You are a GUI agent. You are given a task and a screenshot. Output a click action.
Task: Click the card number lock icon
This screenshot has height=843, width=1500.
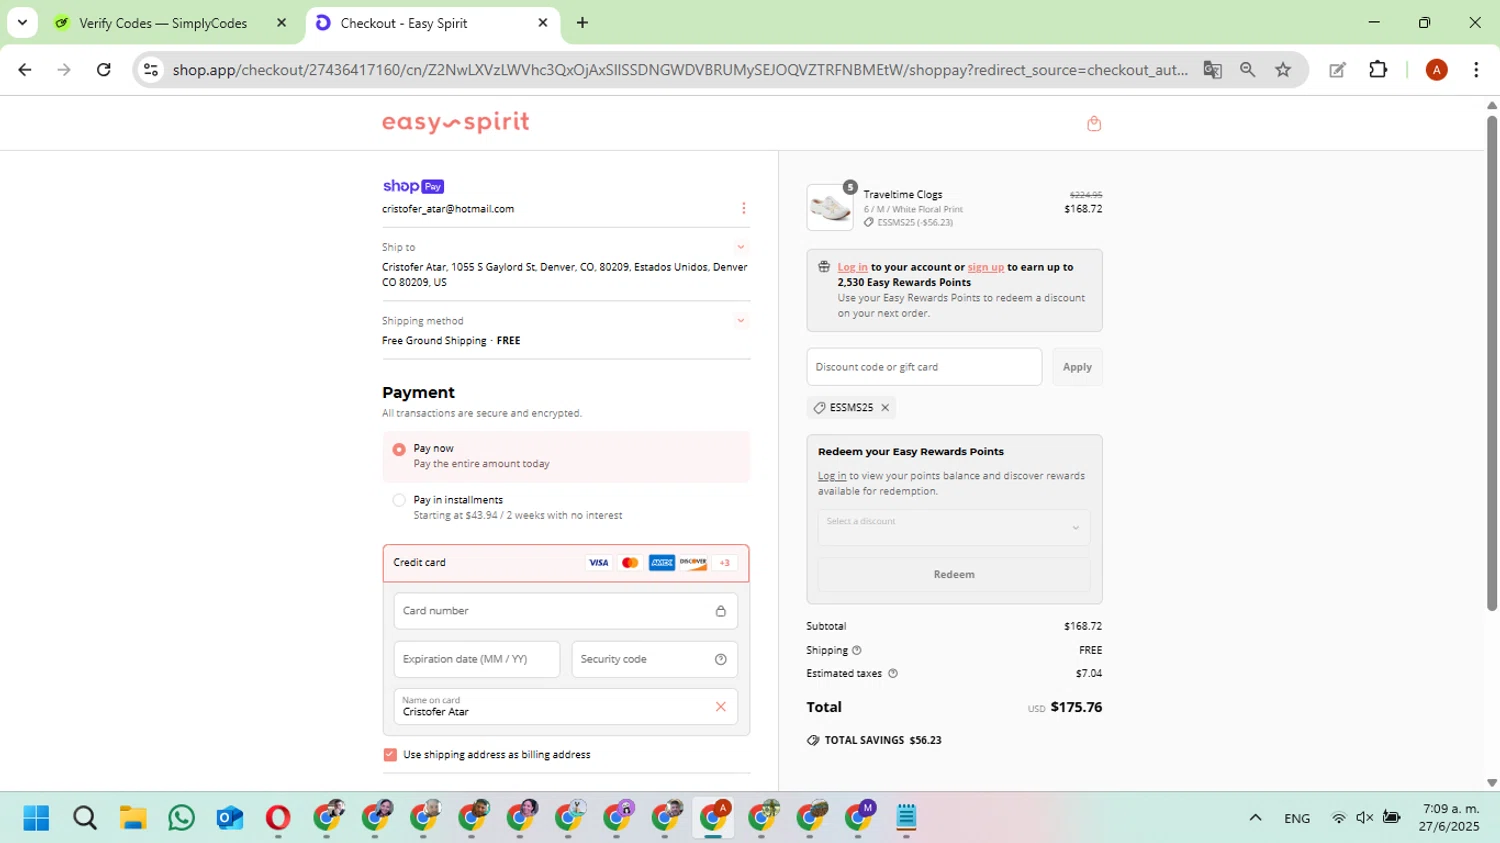tap(720, 611)
